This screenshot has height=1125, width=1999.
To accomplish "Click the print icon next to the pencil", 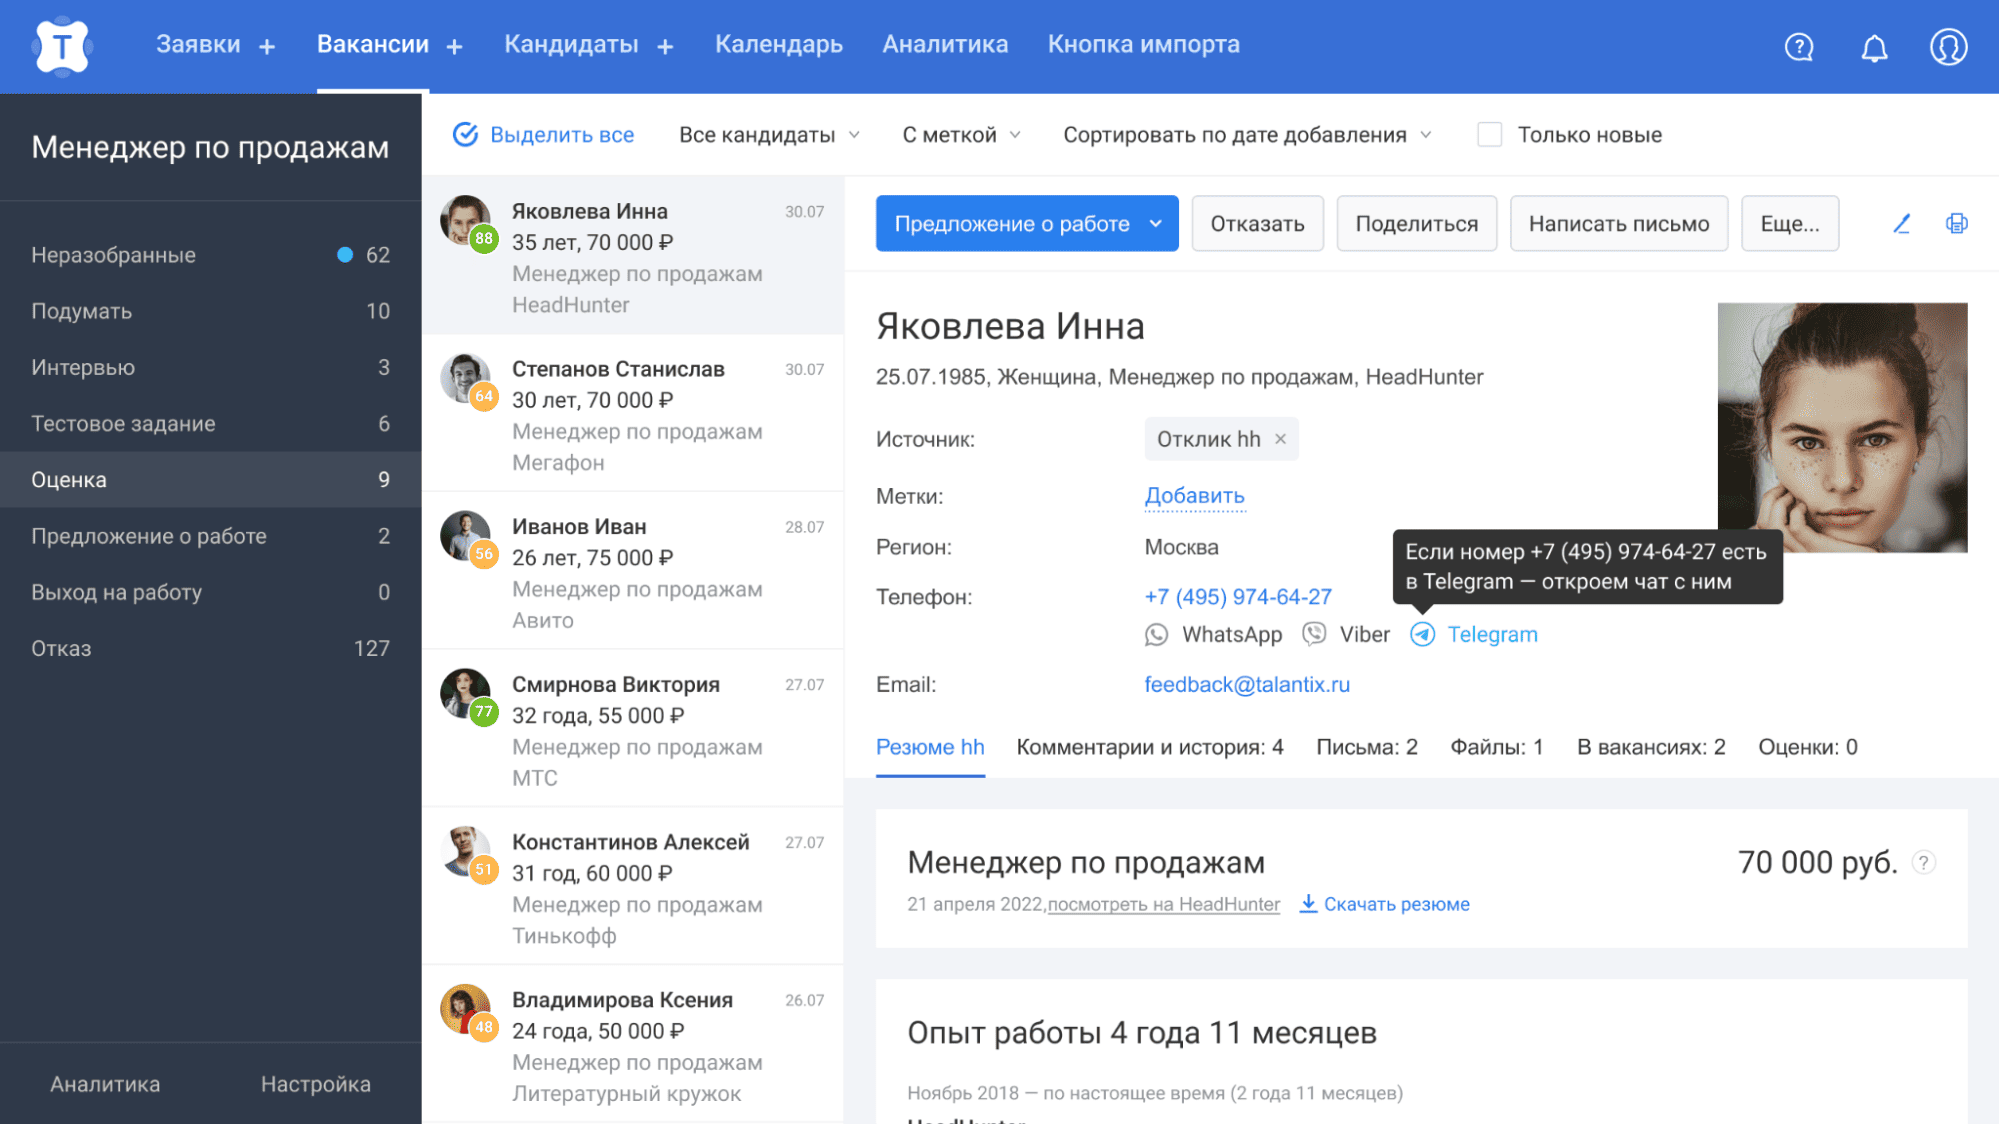I will click(1957, 224).
